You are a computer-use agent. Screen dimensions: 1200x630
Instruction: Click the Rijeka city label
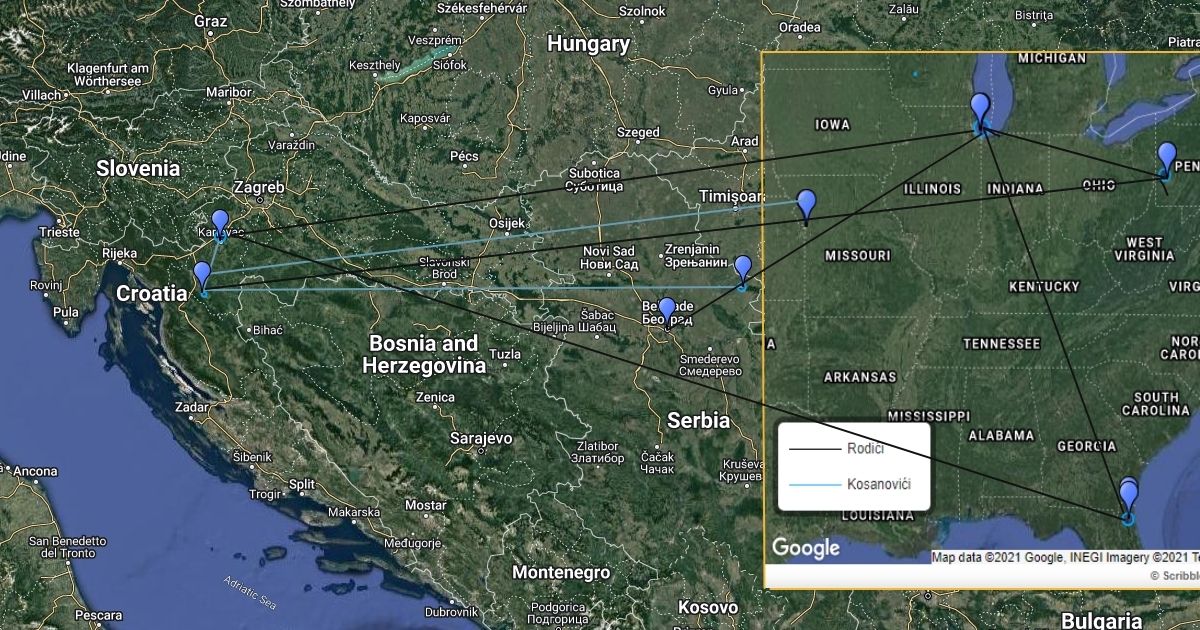(x=119, y=253)
